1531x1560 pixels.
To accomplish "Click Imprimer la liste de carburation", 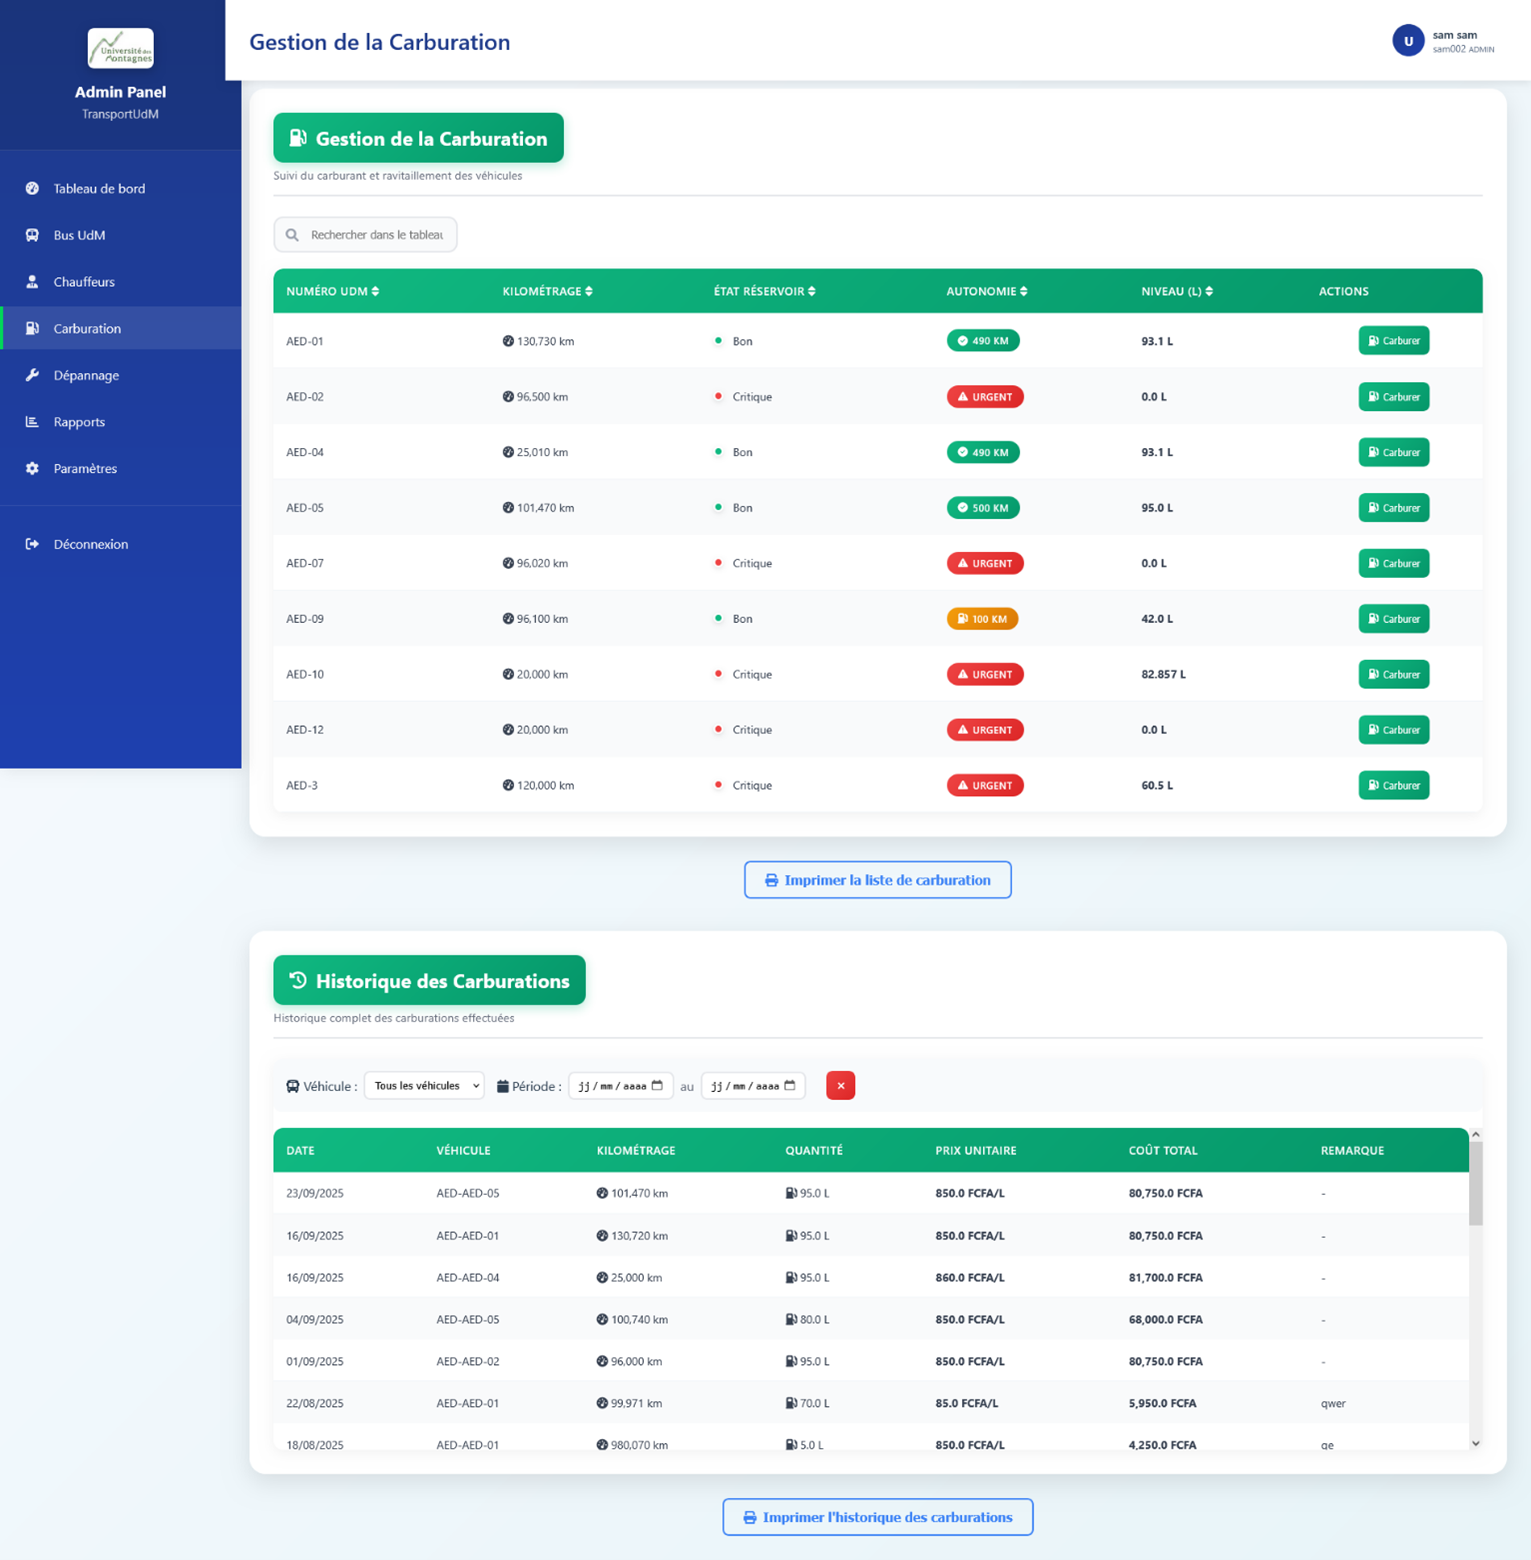I will pos(877,880).
